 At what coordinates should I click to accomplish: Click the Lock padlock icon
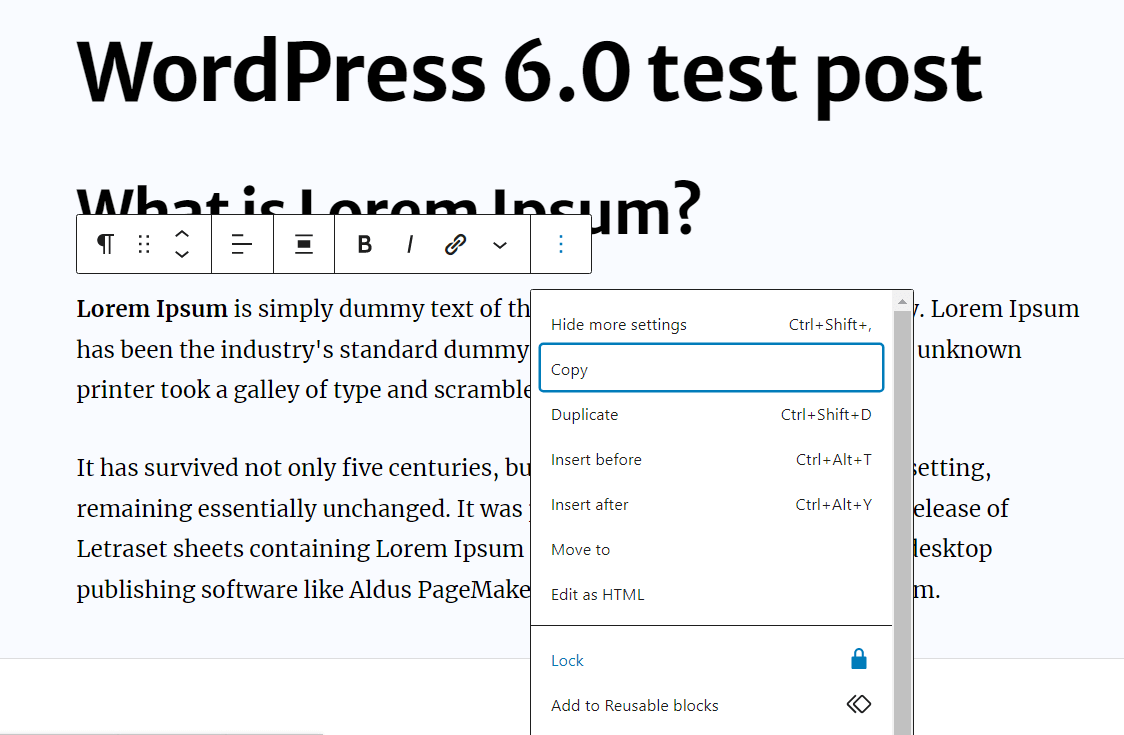click(858, 660)
